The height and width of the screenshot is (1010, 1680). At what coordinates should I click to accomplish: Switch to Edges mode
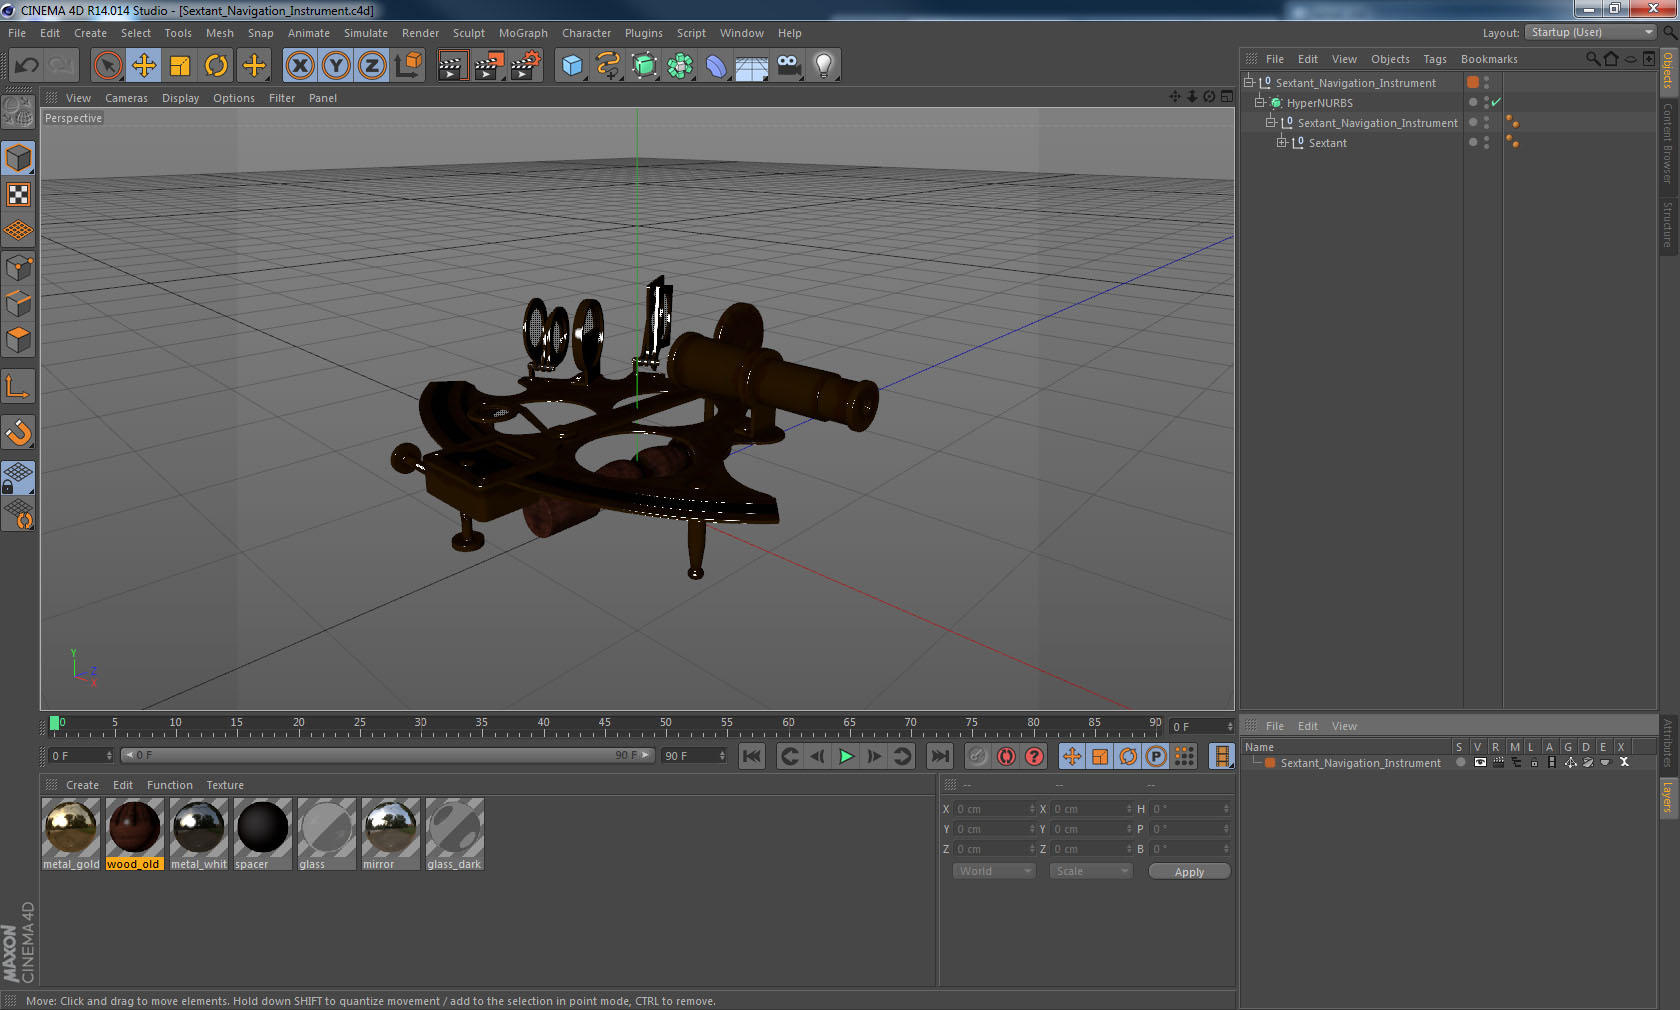click(x=18, y=303)
